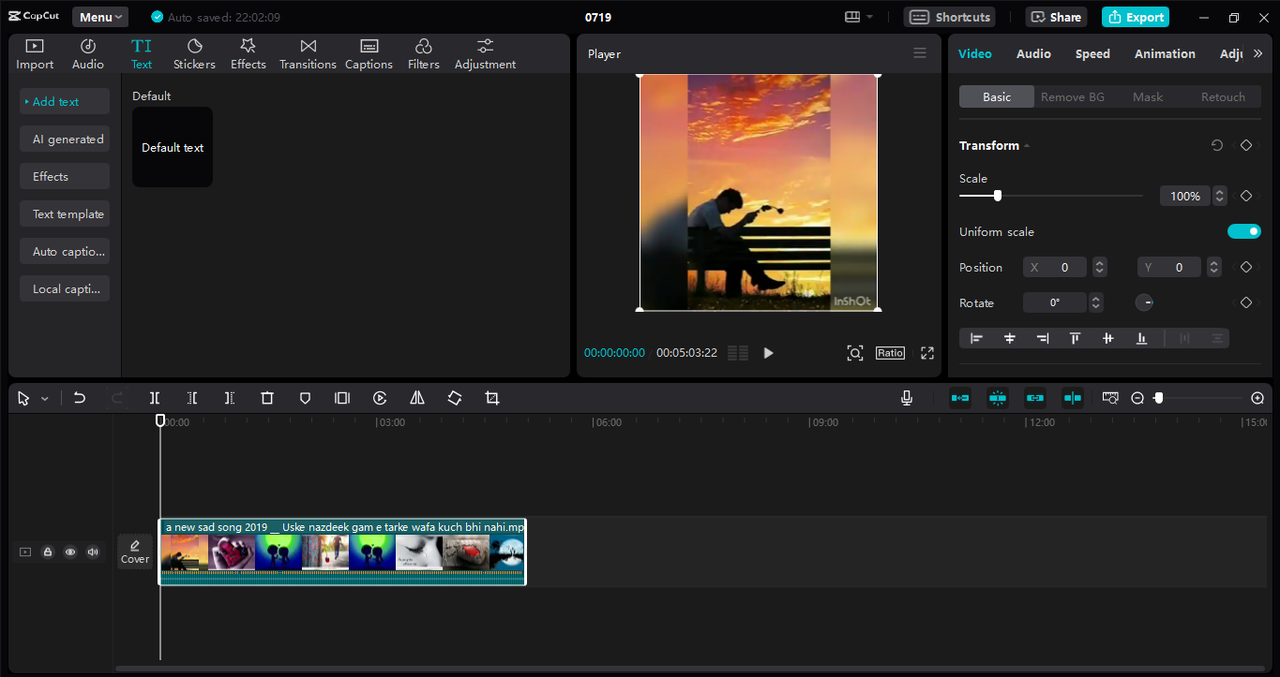
Task: Toggle auto snapping in timeline
Action: click(997, 398)
